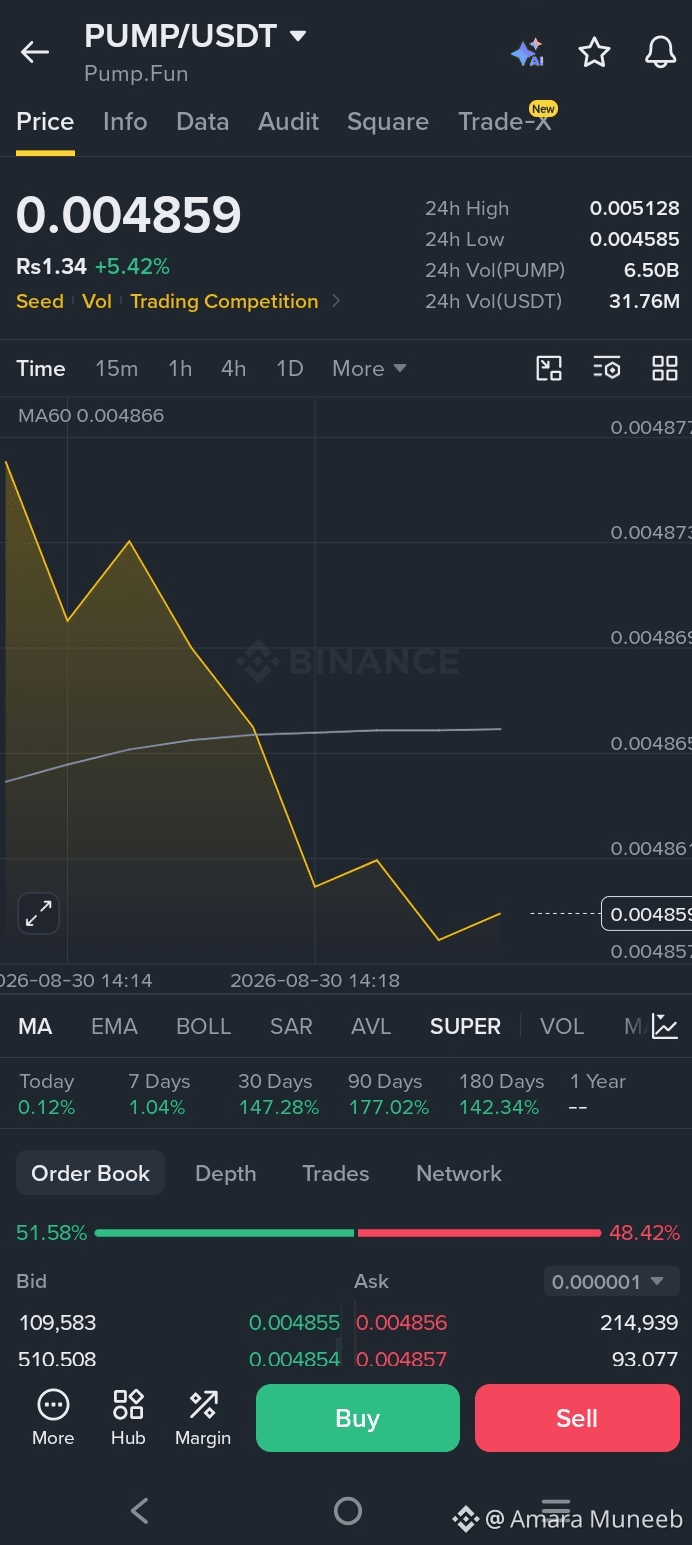Image resolution: width=692 pixels, height=1545 pixels.
Task: Tap the MA60 0.004866 indicator label
Action: (91, 415)
